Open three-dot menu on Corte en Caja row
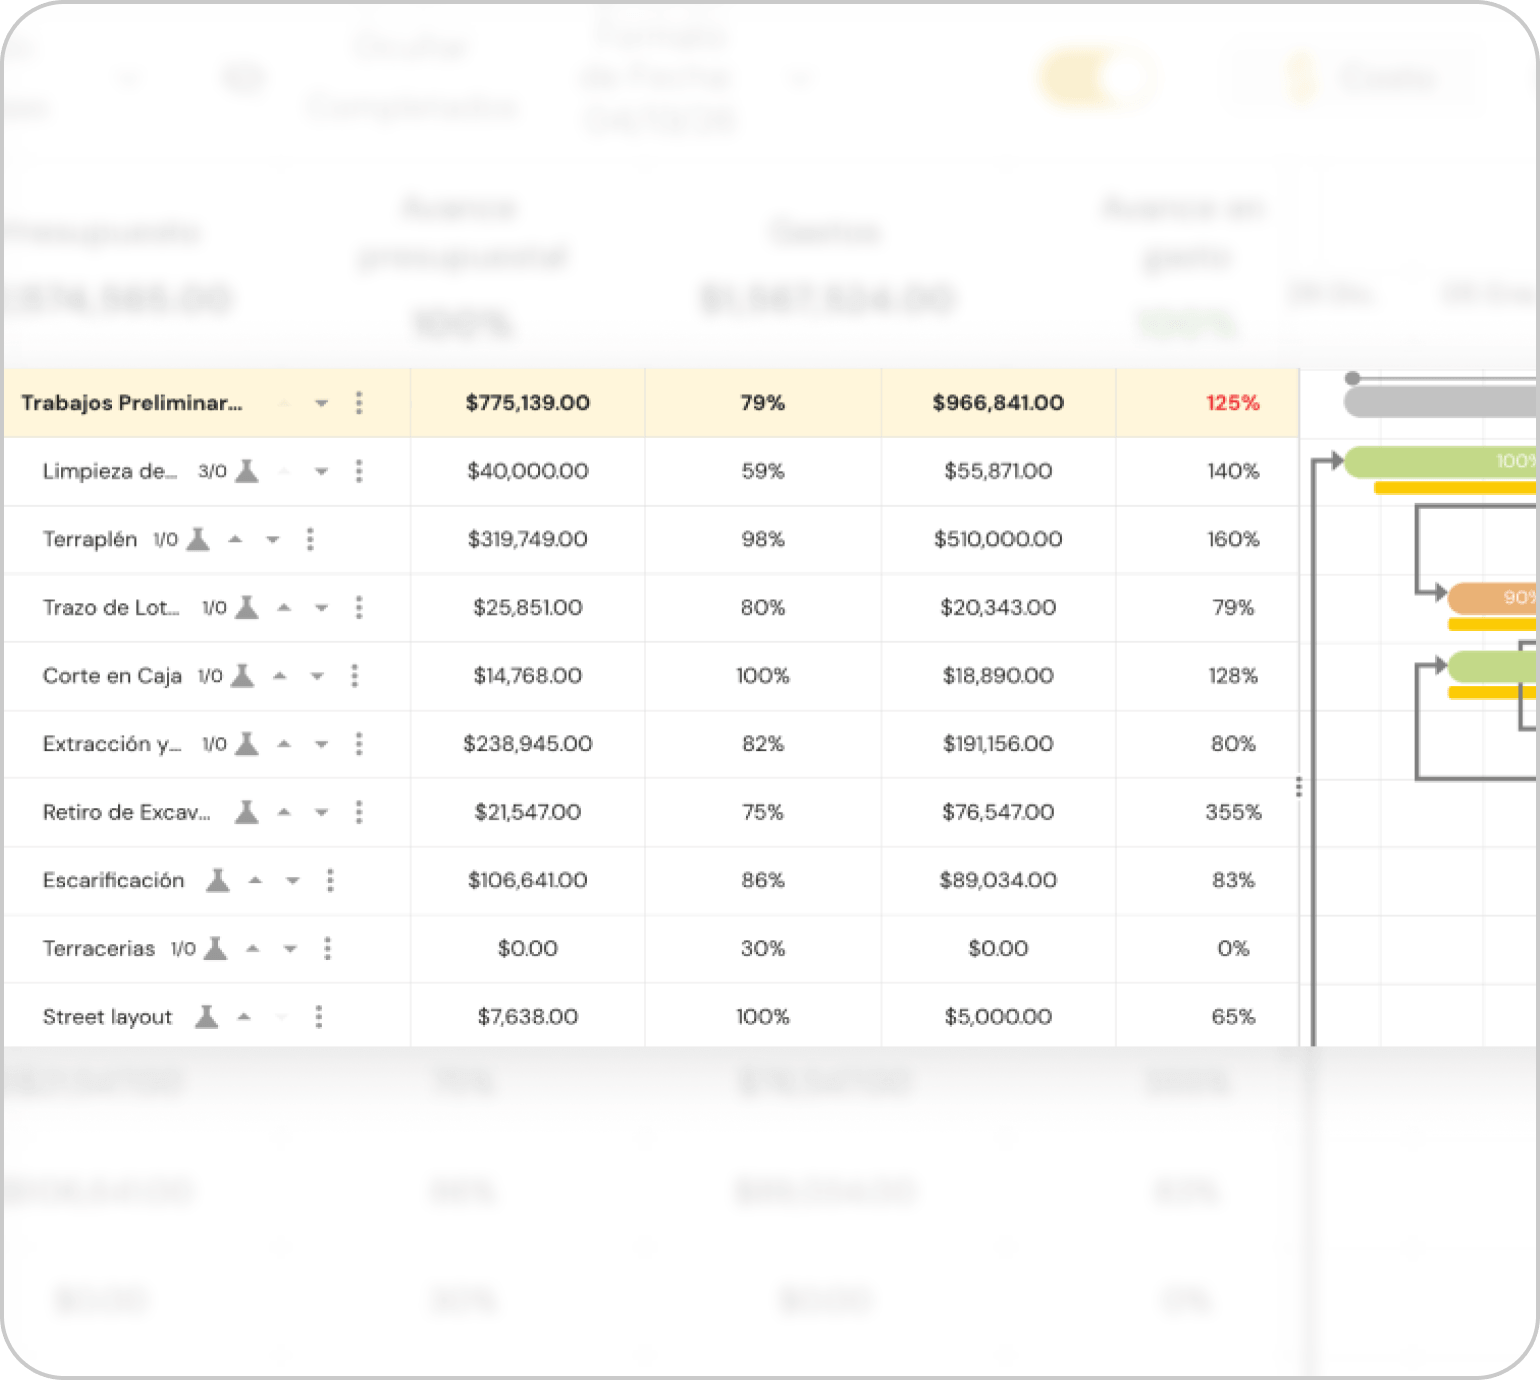The height and width of the screenshot is (1380, 1540). (354, 676)
